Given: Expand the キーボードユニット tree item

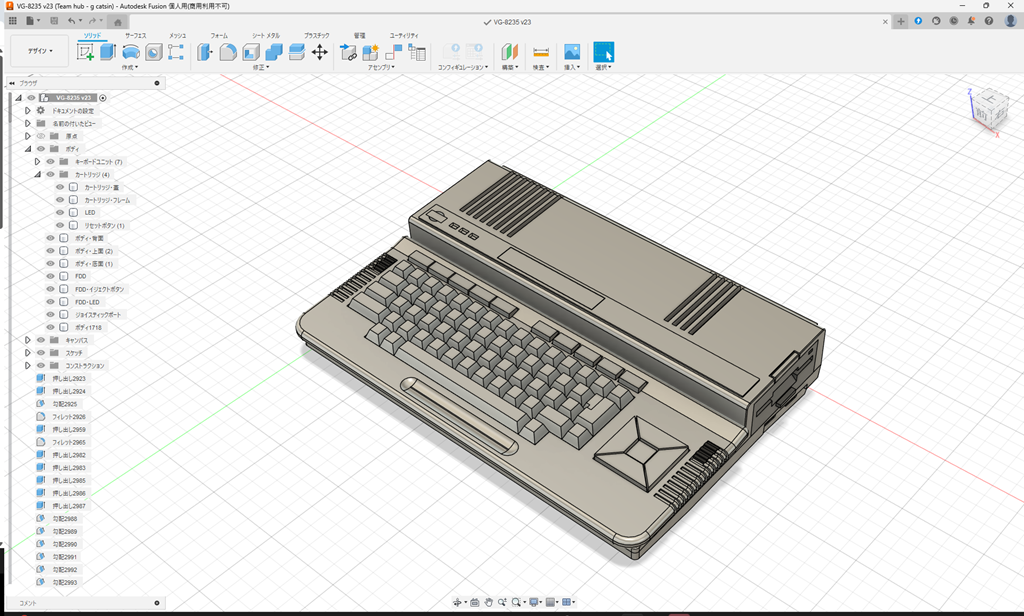Looking at the screenshot, I should 37,163.
